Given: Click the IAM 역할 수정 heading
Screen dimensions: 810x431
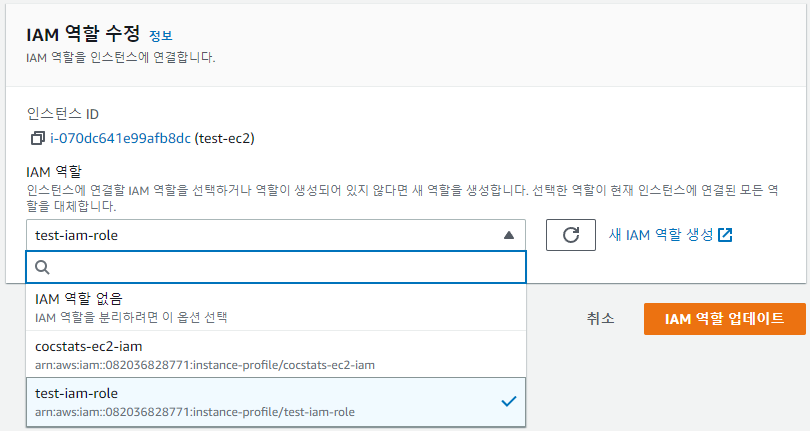Looking at the screenshot, I should (x=83, y=34).
